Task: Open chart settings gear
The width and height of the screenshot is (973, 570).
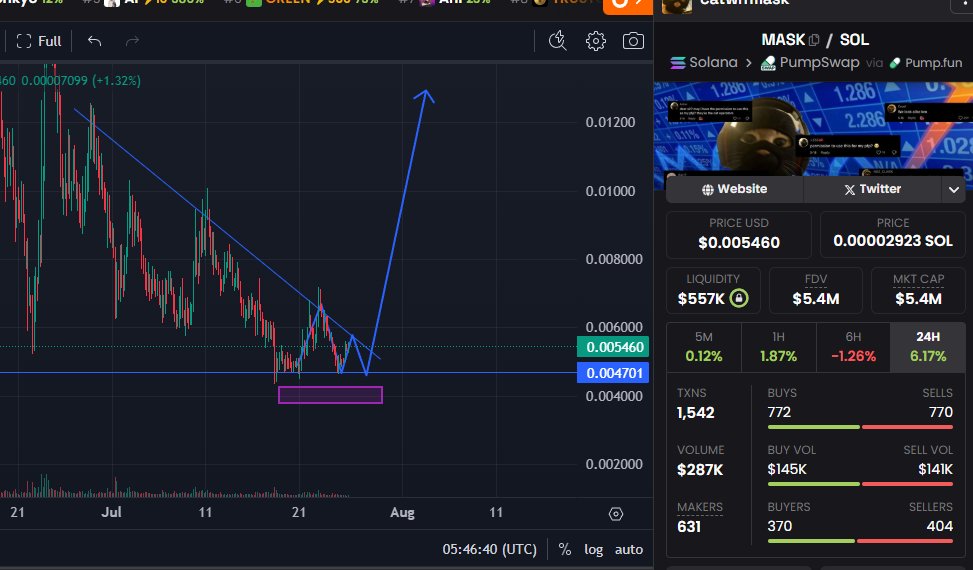Action: [596, 41]
